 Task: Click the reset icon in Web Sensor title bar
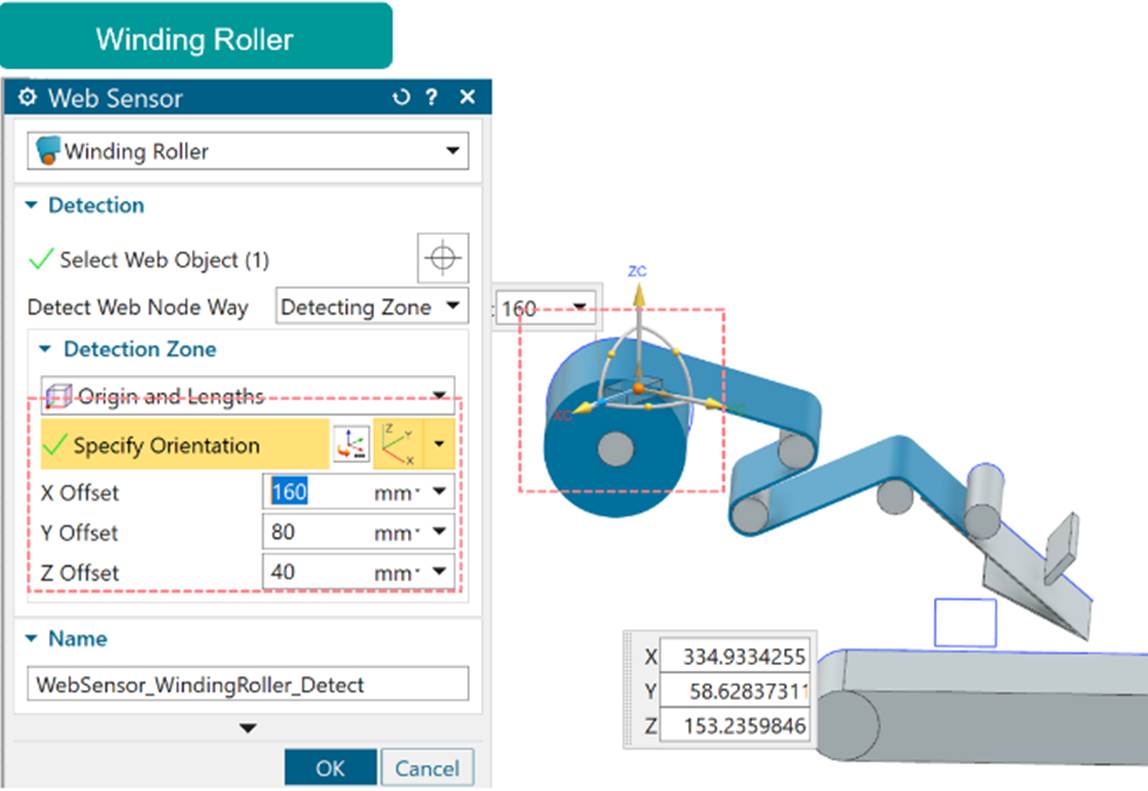pos(402,98)
